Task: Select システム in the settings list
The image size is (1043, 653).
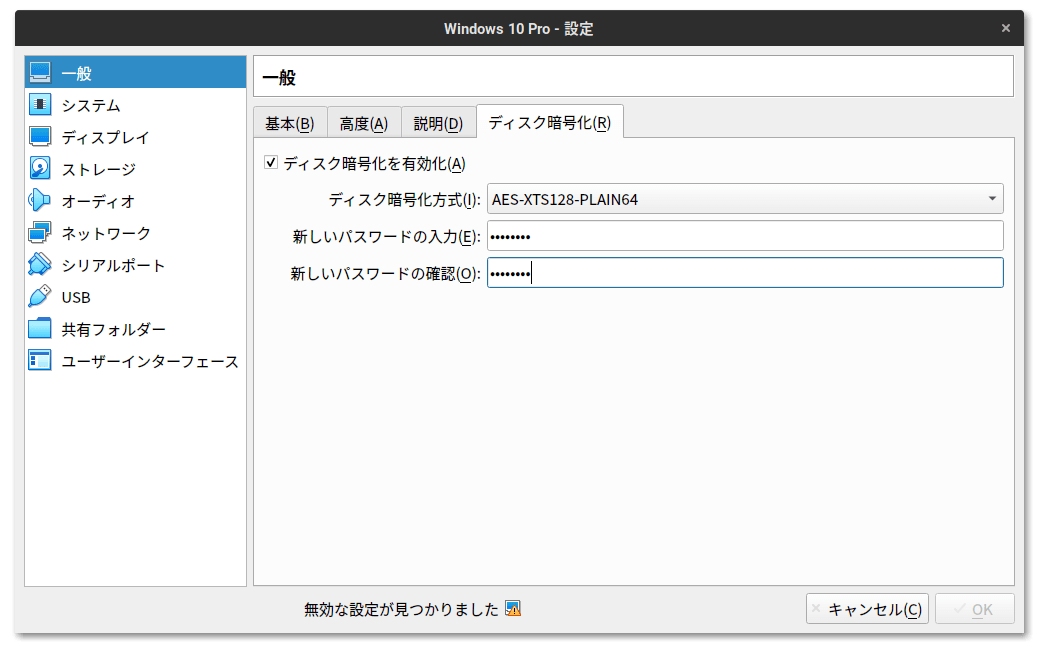Action: 91,105
